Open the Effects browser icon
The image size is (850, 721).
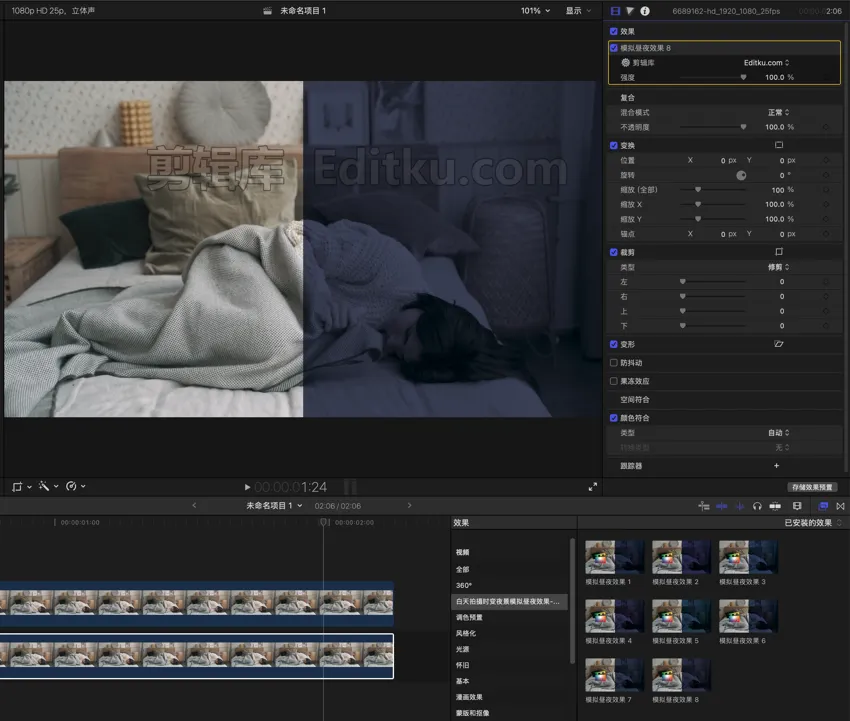point(823,507)
